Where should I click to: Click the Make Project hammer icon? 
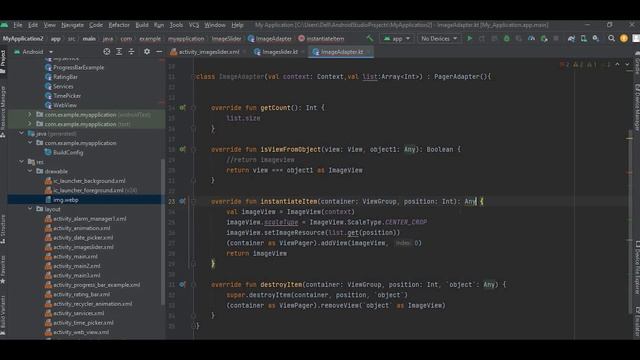pyautogui.click(x=370, y=38)
